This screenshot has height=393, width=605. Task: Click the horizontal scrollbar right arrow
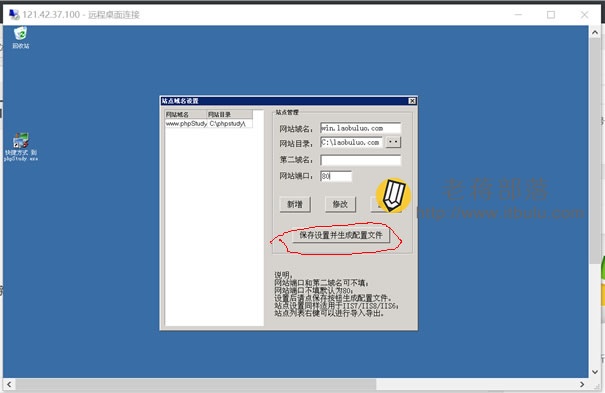(582, 385)
